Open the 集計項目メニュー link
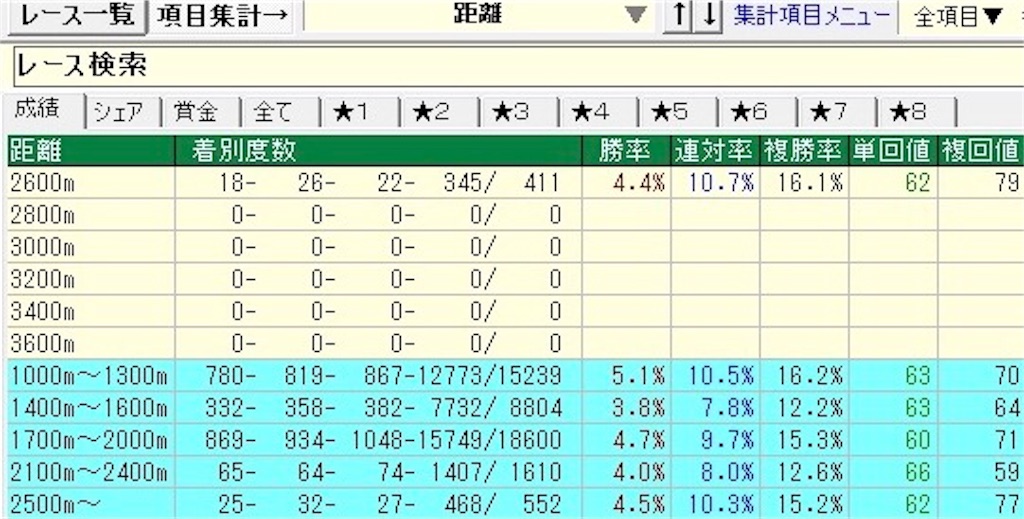The image size is (1024, 519). point(812,16)
